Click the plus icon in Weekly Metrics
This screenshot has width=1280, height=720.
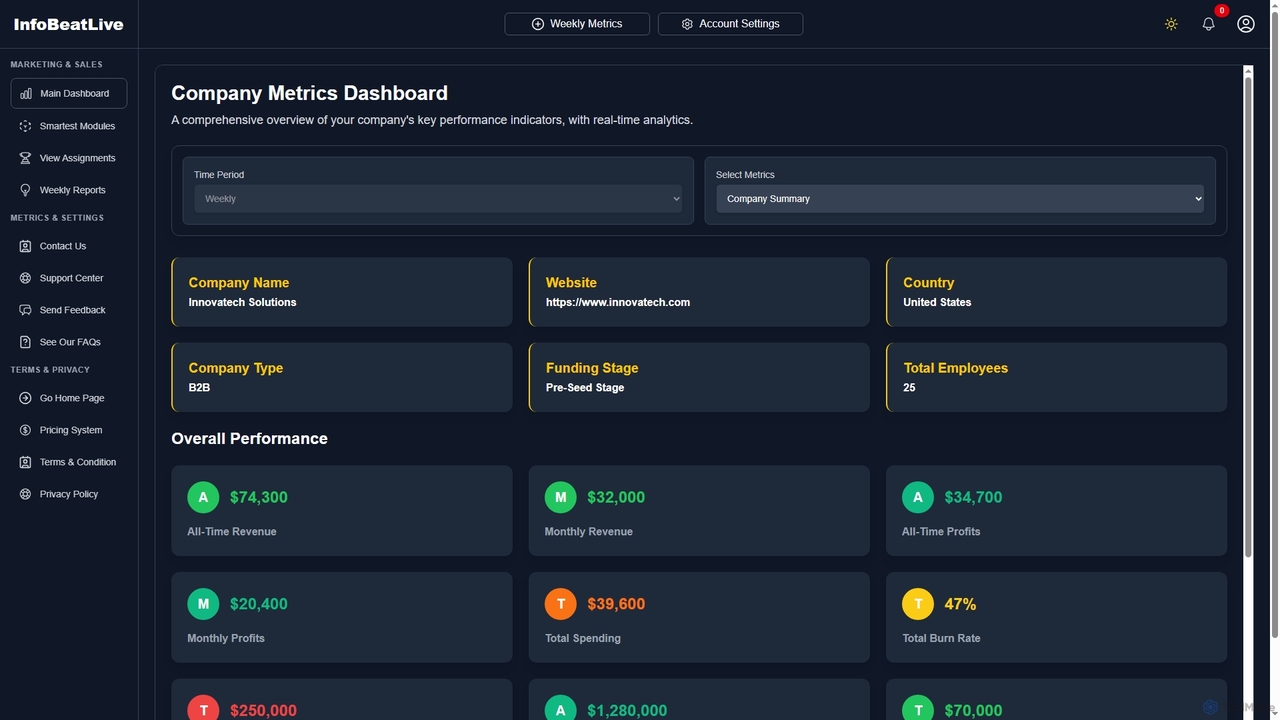point(538,24)
